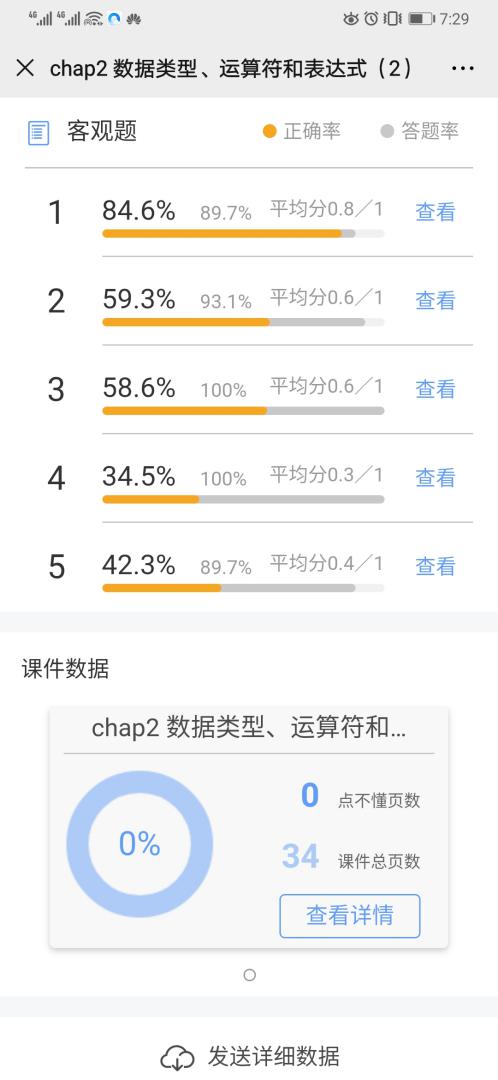Tap the gray 答题率 legend dot
The height and width of the screenshot is (1080, 498).
tap(387, 131)
